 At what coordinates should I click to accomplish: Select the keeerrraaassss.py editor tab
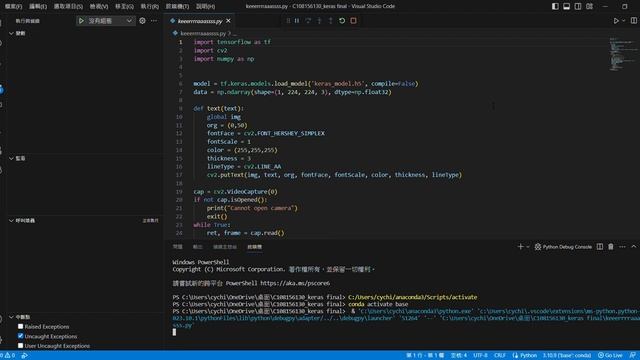[200, 21]
